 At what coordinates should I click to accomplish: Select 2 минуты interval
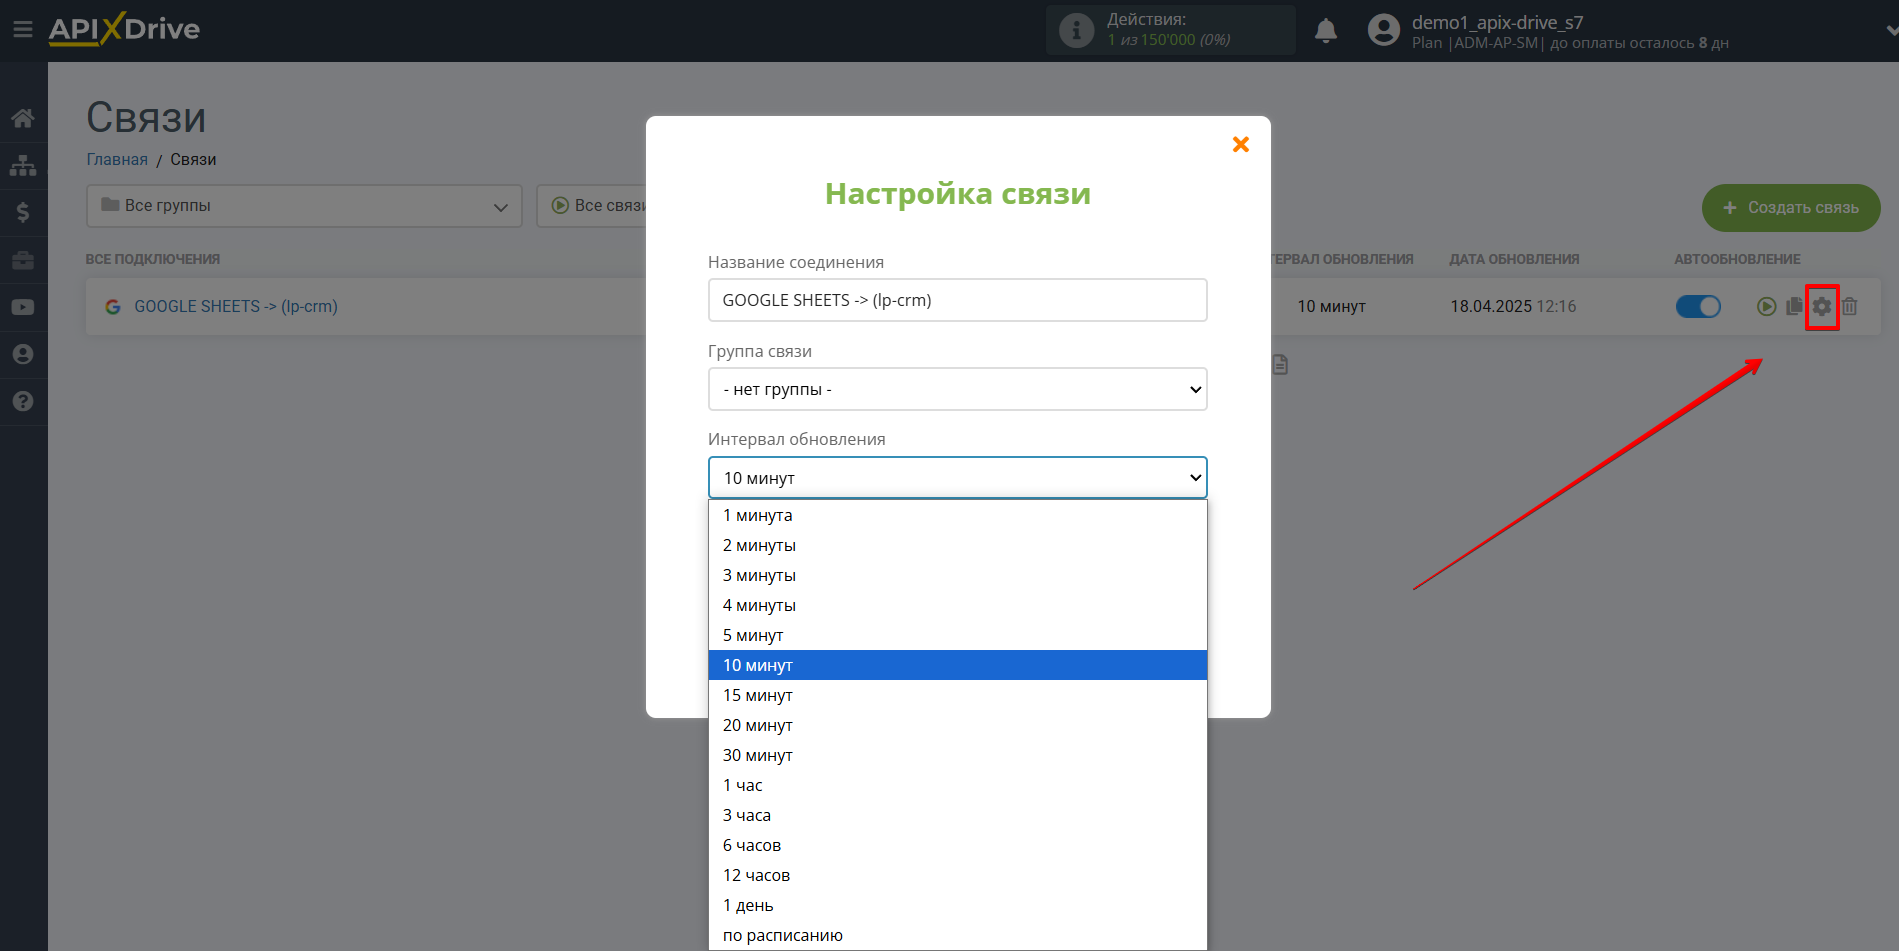(x=957, y=545)
